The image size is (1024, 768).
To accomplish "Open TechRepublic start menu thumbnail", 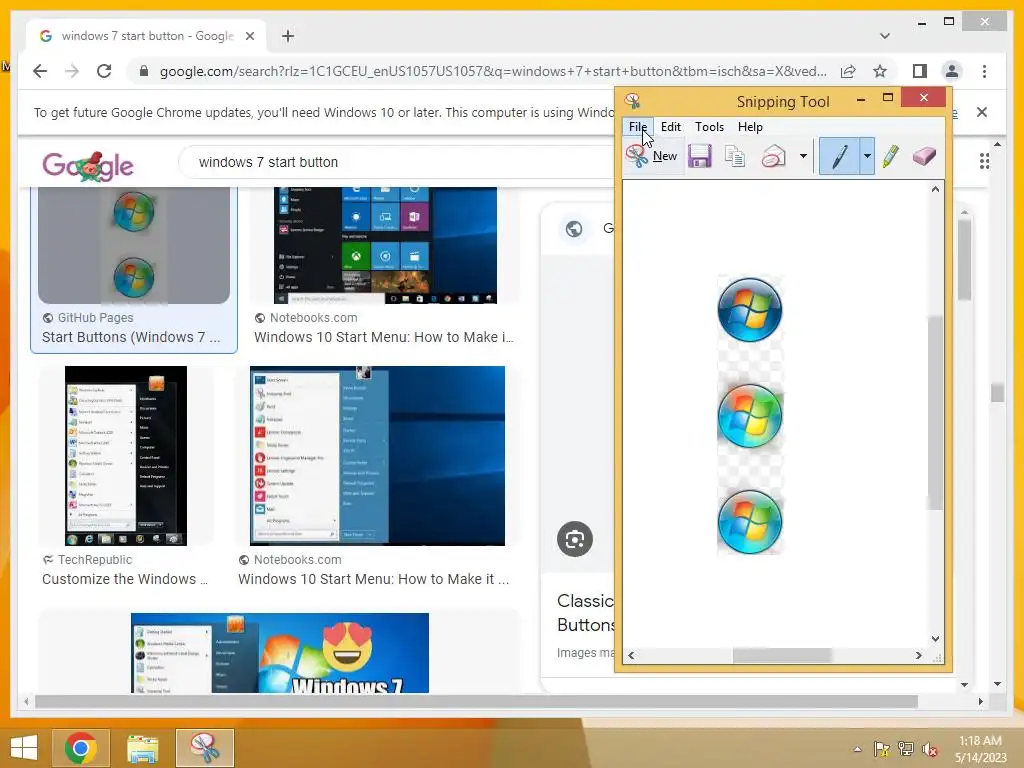I will pyautogui.click(x=126, y=456).
